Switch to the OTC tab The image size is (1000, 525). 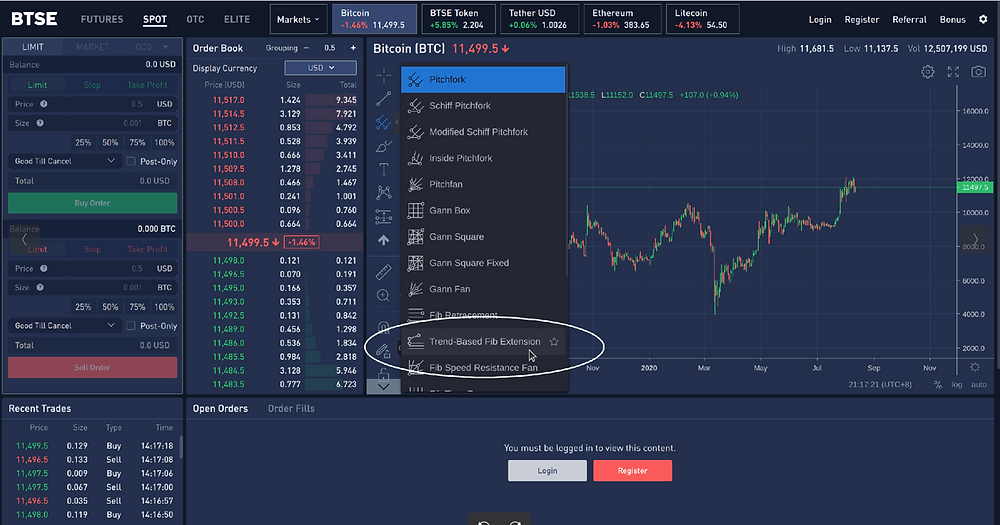[x=195, y=20]
